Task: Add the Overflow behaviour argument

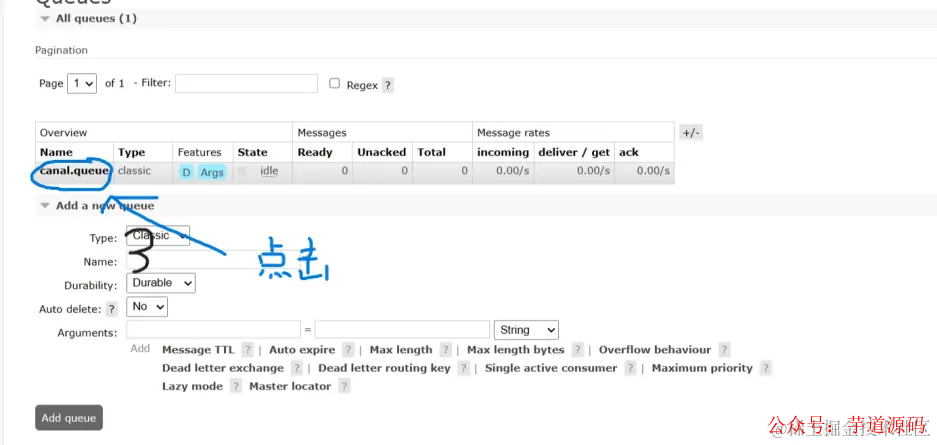Action: pos(655,350)
